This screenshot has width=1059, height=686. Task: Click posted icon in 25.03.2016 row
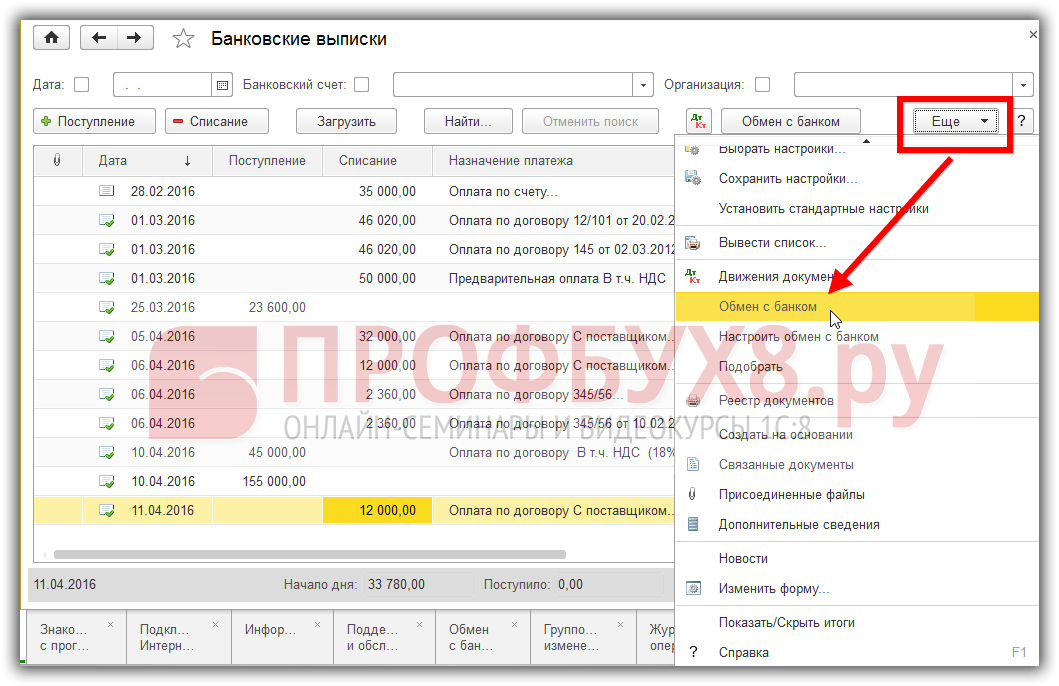[x=107, y=307]
